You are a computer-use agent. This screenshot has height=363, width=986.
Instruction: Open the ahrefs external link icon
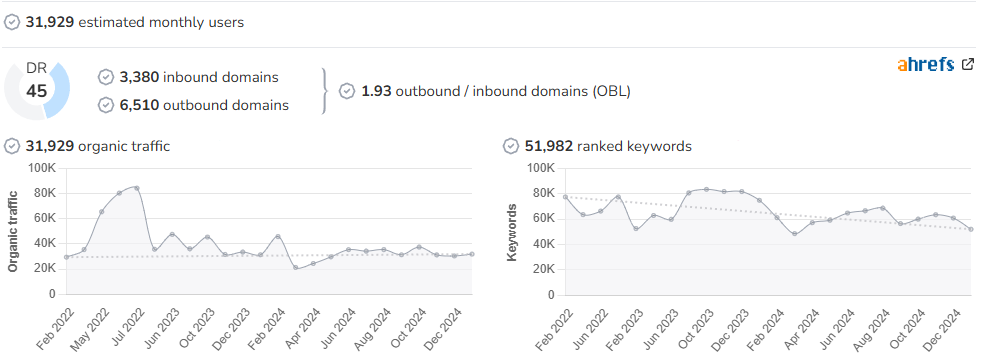coord(968,64)
